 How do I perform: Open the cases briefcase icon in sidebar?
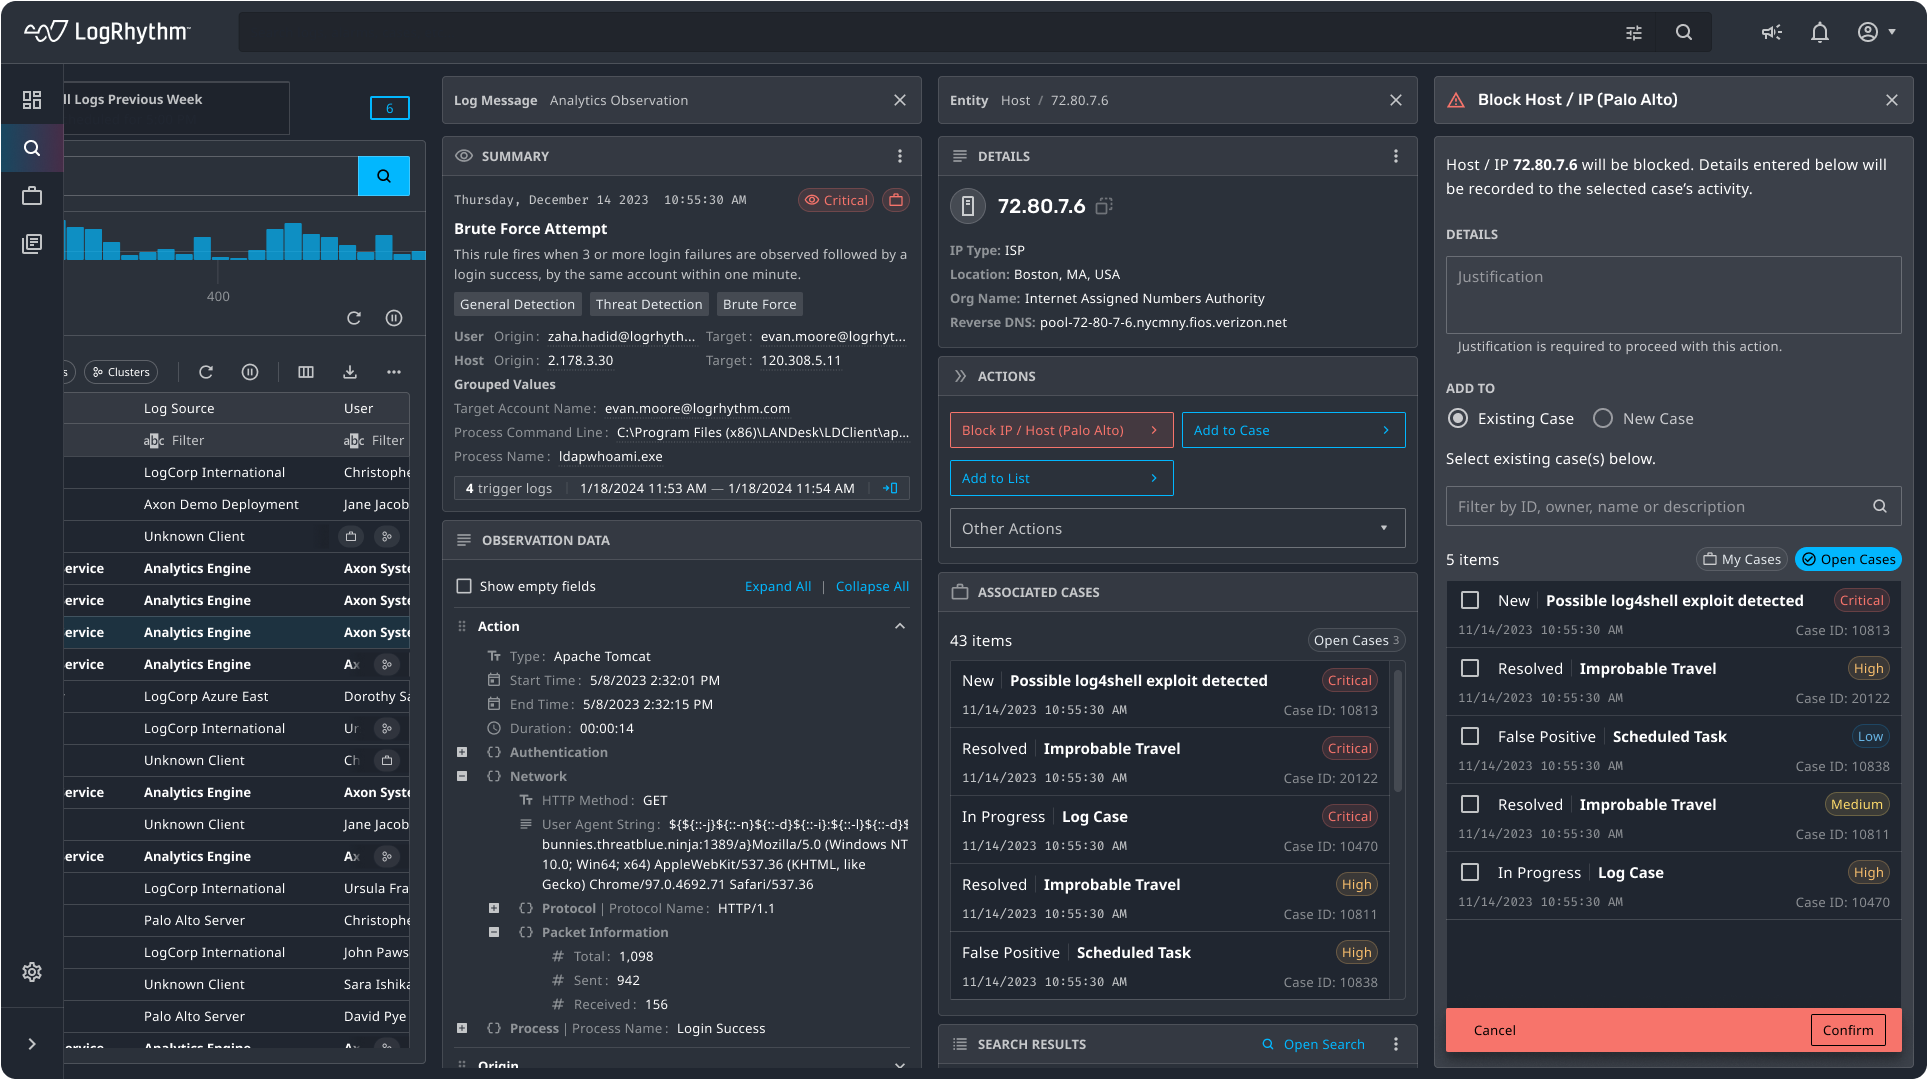coord(32,196)
